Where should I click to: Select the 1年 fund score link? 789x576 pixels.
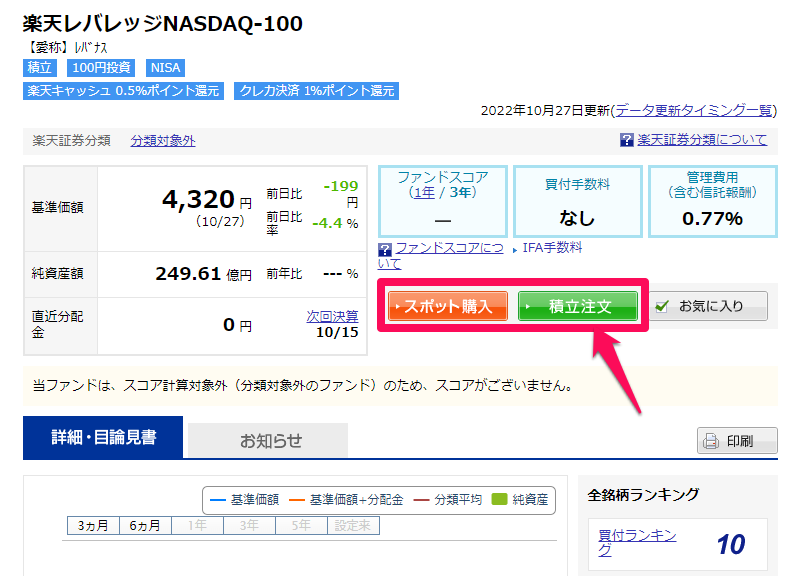pos(424,192)
